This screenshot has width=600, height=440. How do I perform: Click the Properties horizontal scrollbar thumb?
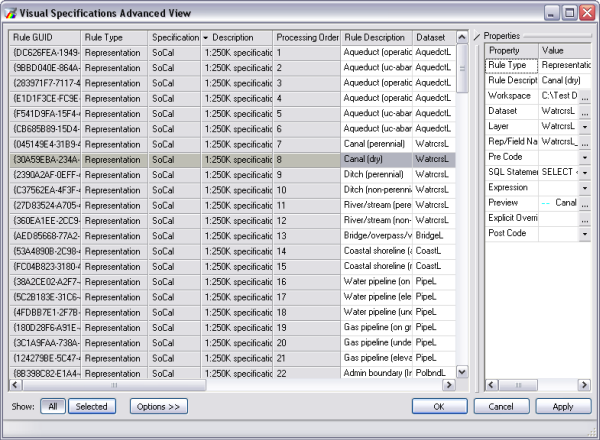point(518,385)
